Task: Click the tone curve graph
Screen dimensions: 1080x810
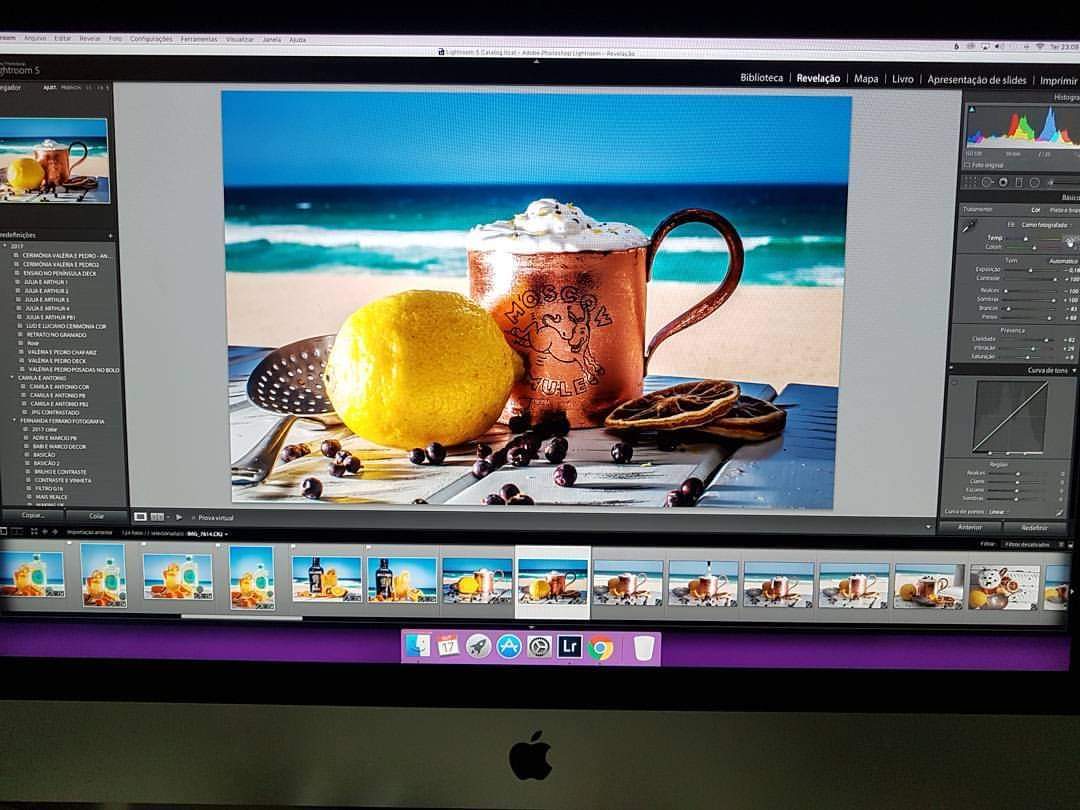Action: coord(1010,417)
